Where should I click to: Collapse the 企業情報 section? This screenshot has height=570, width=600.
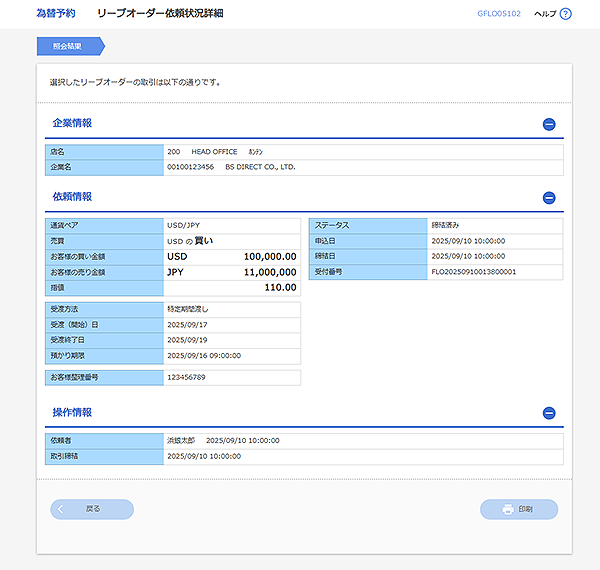pyautogui.click(x=549, y=124)
